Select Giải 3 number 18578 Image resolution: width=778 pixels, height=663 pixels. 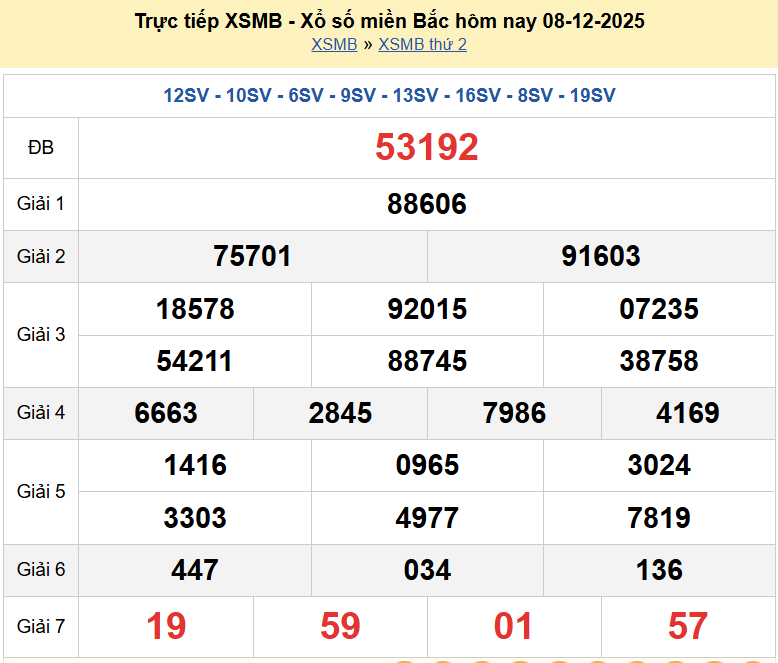[x=195, y=309]
